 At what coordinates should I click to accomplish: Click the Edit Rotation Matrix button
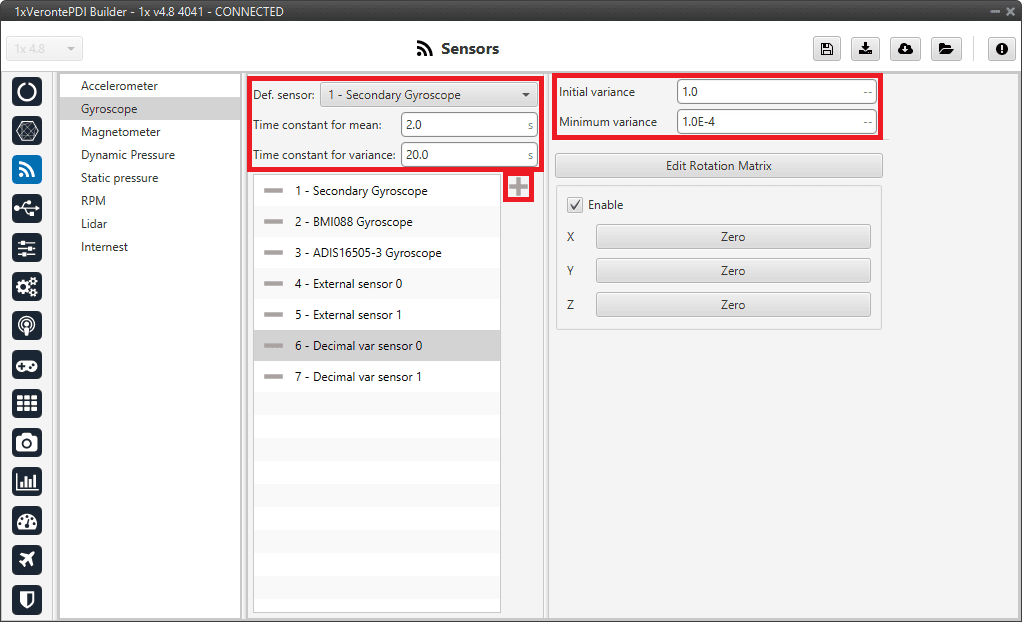coord(718,166)
